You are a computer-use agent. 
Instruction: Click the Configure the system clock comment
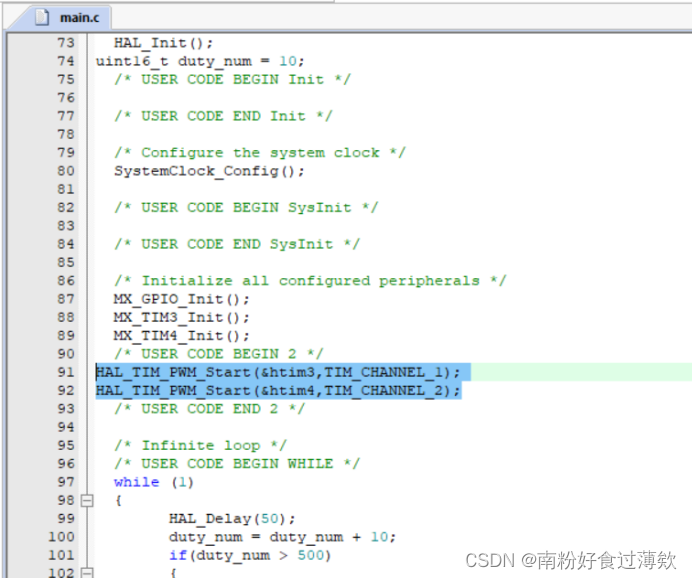[x=260, y=153]
